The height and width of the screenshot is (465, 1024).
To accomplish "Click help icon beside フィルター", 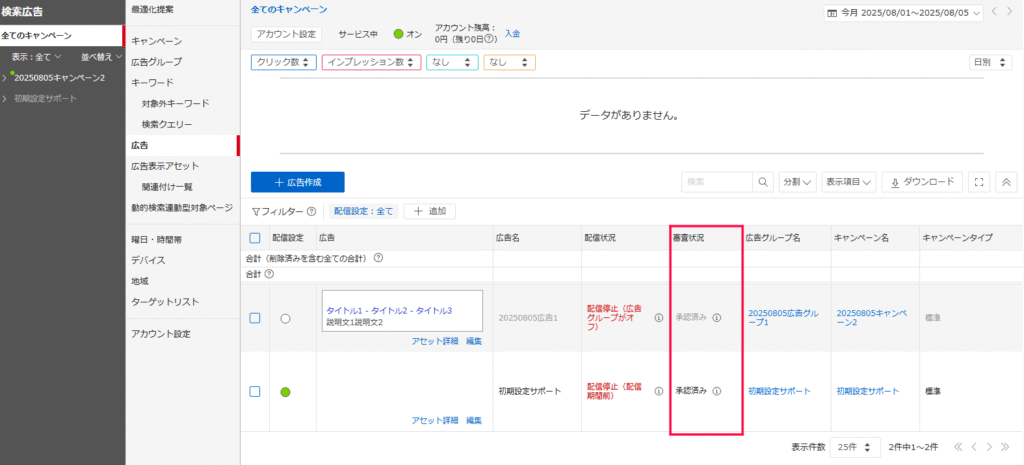I will click(x=312, y=212).
